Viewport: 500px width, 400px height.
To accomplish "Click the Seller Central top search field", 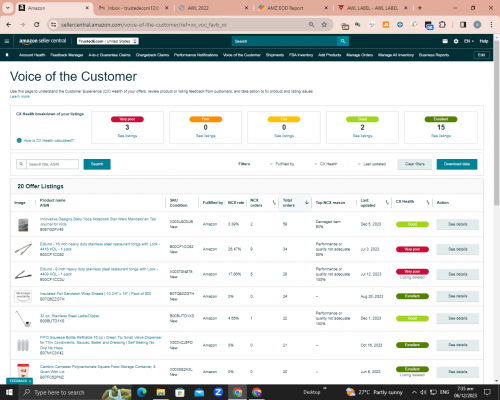I will pos(284,41).
